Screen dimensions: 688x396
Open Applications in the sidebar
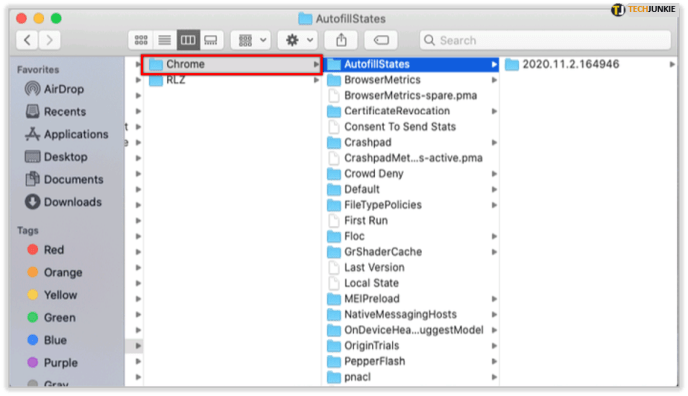click(x=66, y=134)
